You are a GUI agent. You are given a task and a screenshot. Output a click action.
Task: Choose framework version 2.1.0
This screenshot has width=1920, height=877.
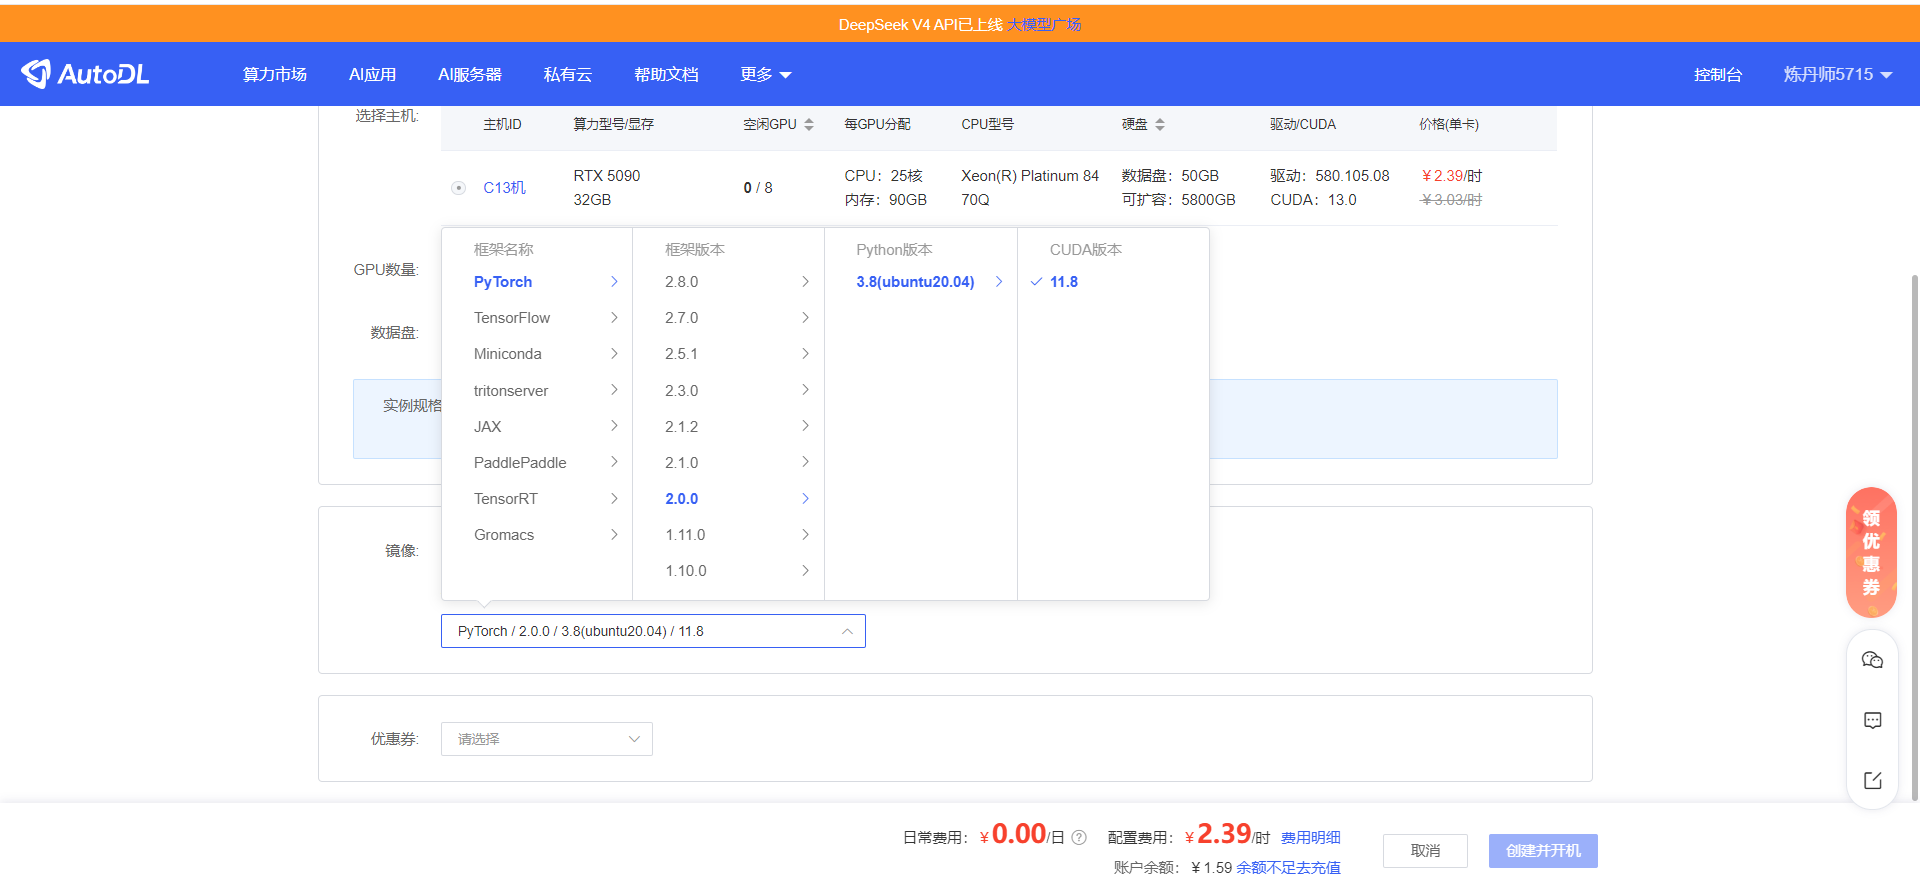[728, 462]
